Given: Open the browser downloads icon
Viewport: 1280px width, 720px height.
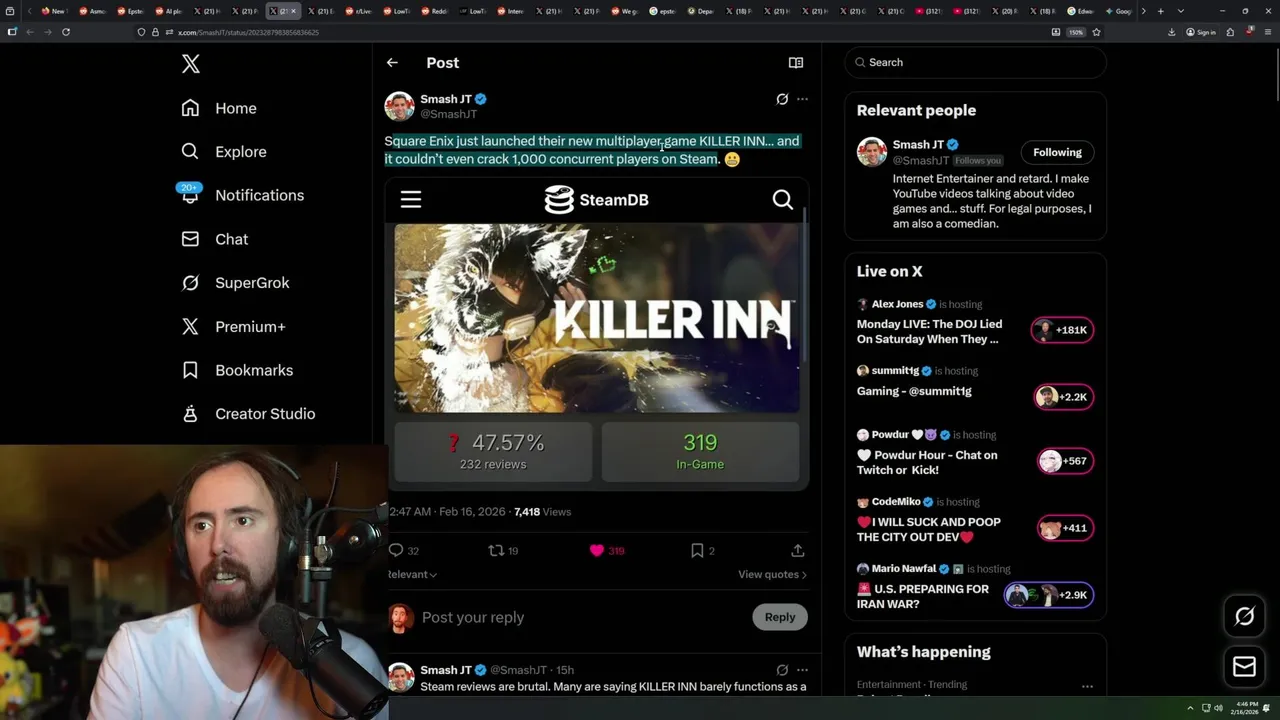Looking at the screenshot, I should pos(1171,32).
